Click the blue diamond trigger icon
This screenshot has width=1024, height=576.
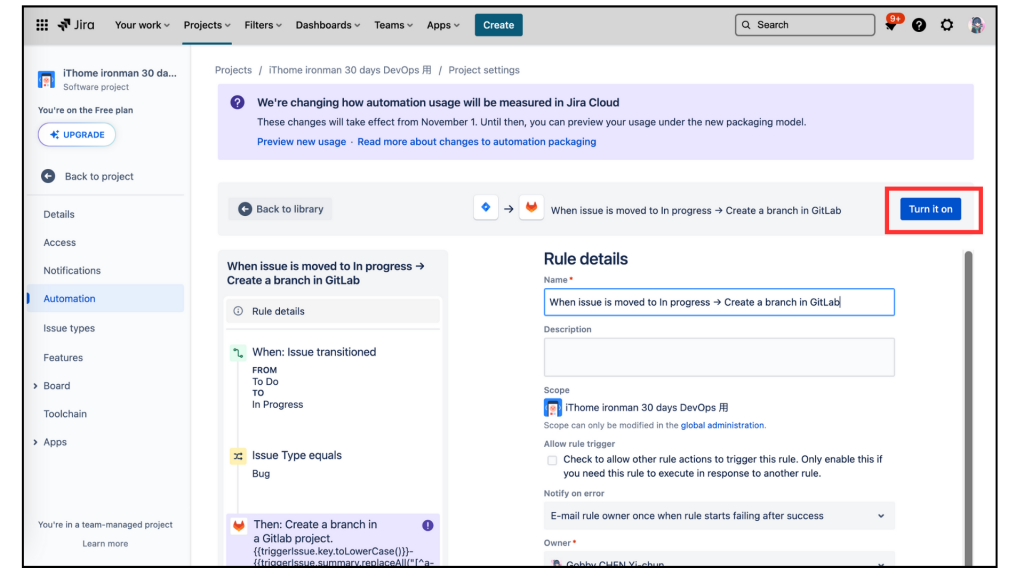(x=485, y=208)
